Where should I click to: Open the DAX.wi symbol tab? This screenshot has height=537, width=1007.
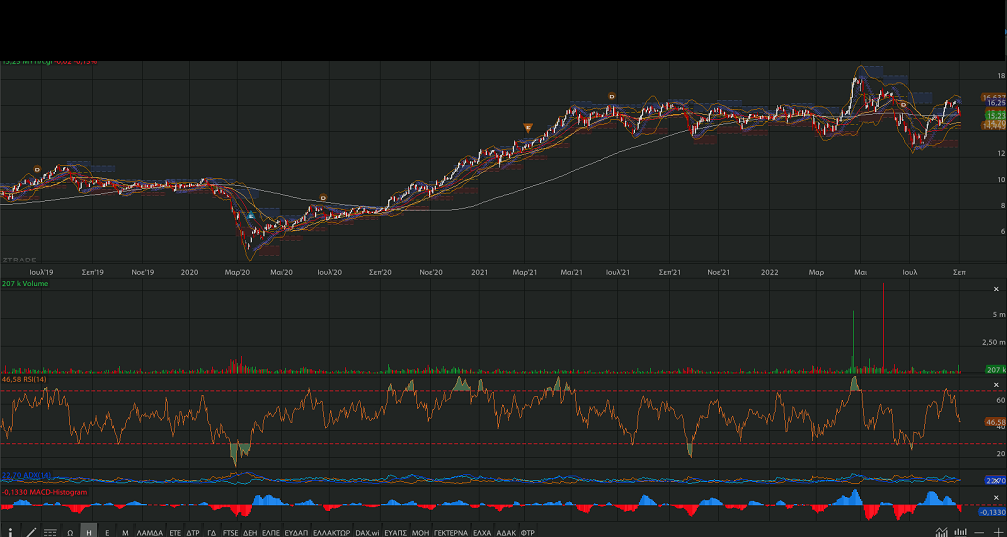tap(366, 532)
